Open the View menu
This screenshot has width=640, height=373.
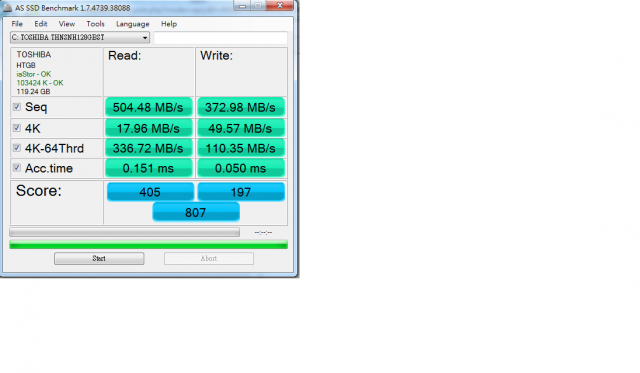pos(67,24)
